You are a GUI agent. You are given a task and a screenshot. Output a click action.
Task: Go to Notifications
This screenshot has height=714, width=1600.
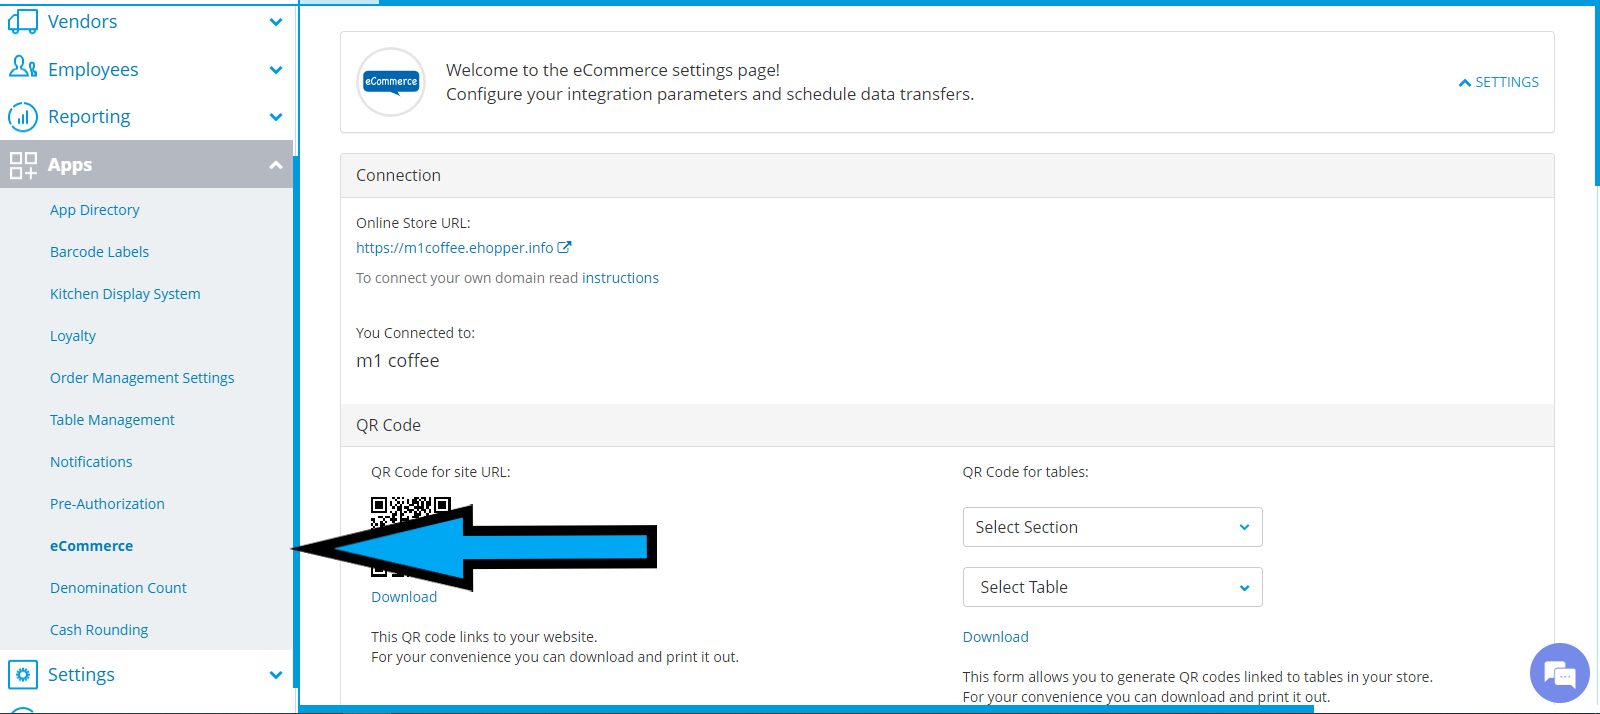pos(91,462)
